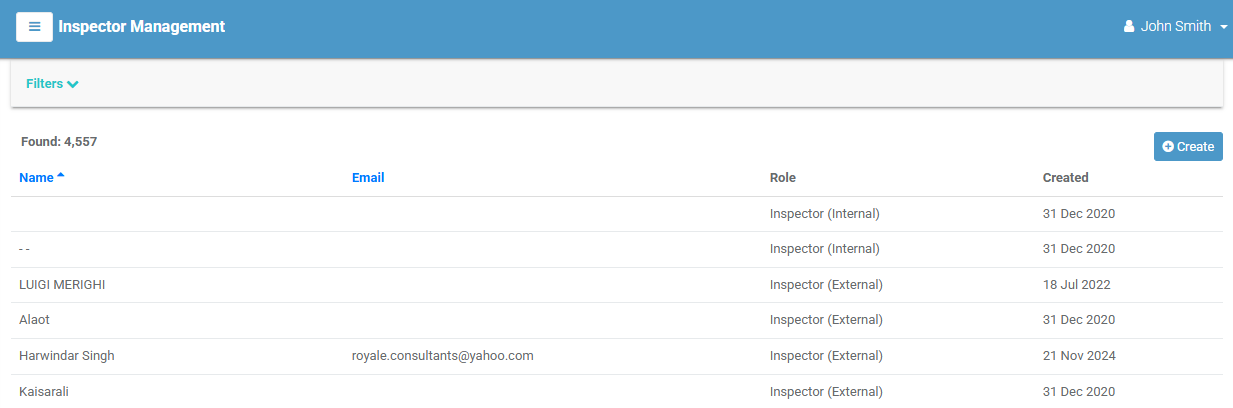
Task: Click the Created column header
Action: 1065,178
